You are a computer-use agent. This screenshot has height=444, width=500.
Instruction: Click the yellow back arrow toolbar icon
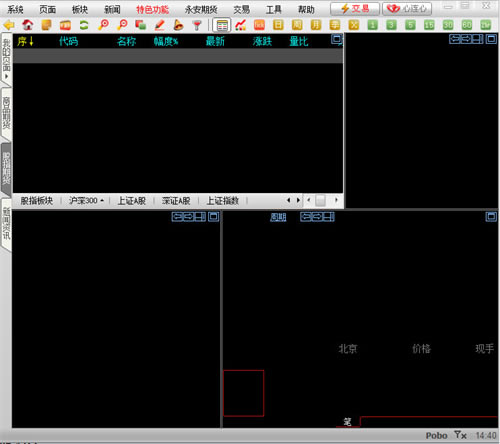click(9, 25)
